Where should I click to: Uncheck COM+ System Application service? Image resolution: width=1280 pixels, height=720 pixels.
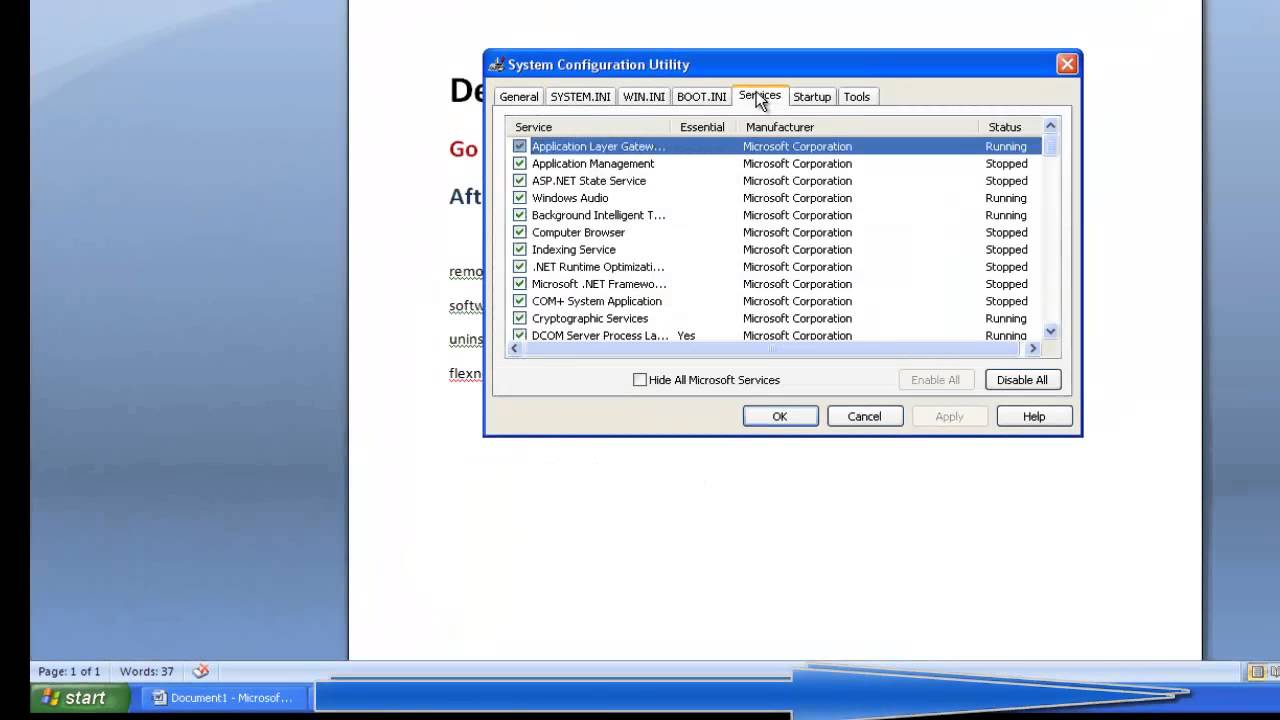(x=520, y=301)
